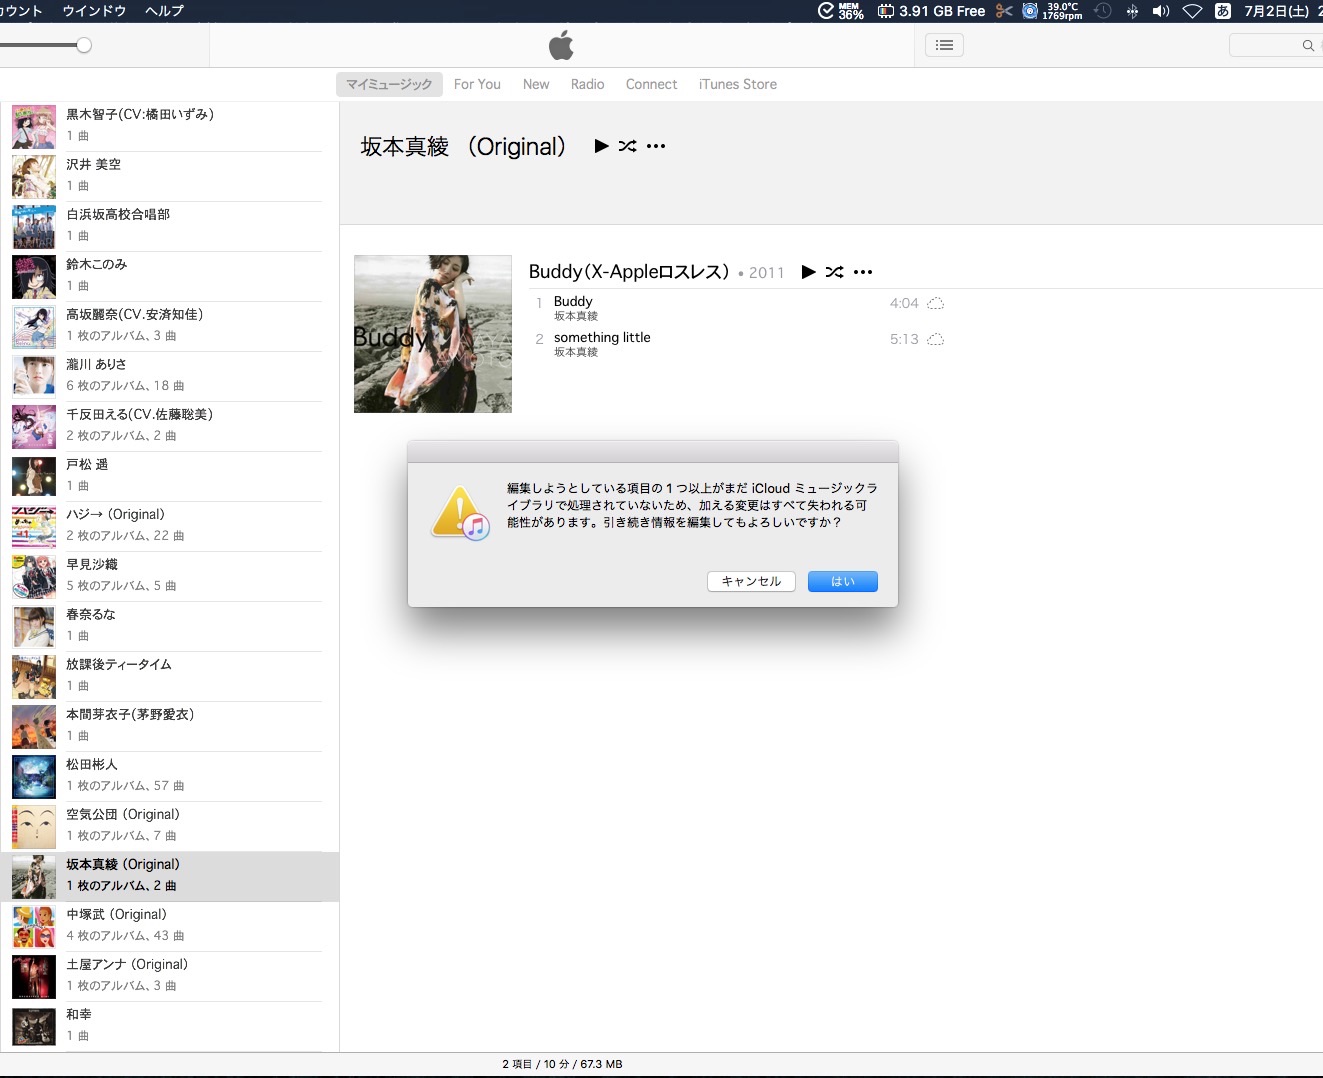Switch to the For You tab
Viewport: 1323px width, 1078px height.
(x=477, y=84)
